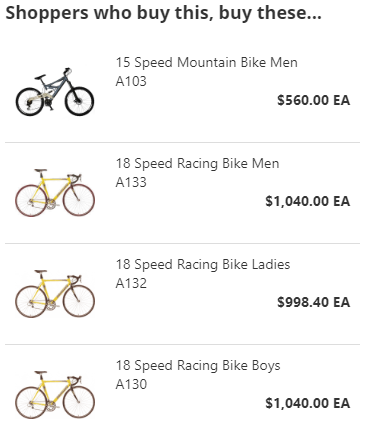Click the $998.40 EA price

pos(313,302)
